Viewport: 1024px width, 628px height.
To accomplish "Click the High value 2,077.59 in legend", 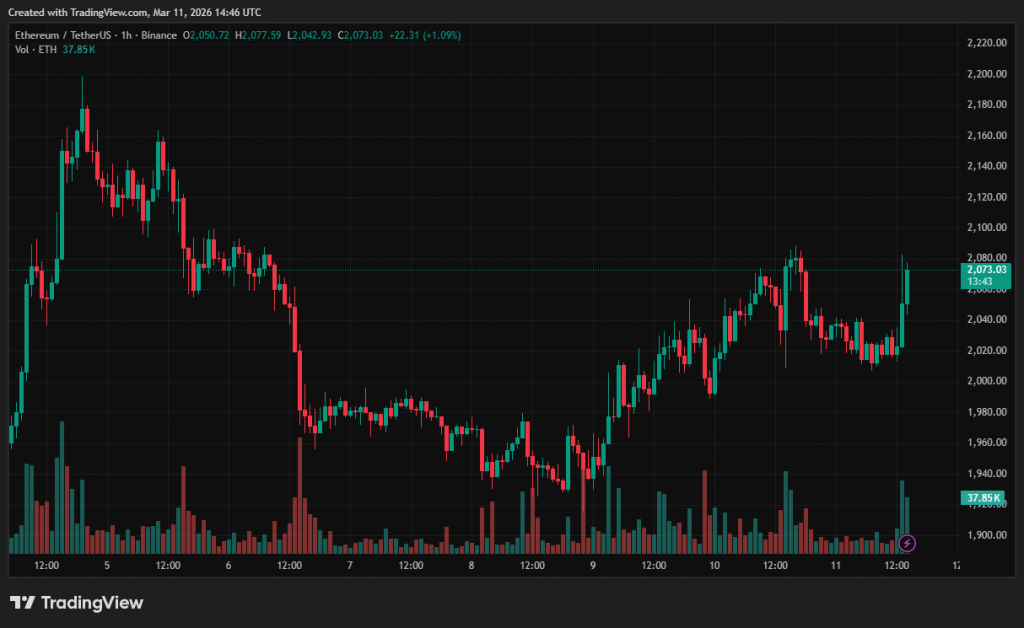I will click(x=262, y=35).
